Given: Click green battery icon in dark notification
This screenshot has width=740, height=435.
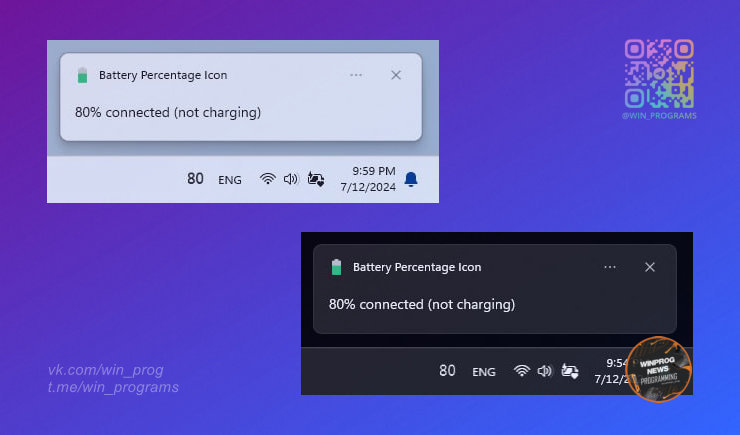Looking at the screenshot, I should tap(336, 267).
